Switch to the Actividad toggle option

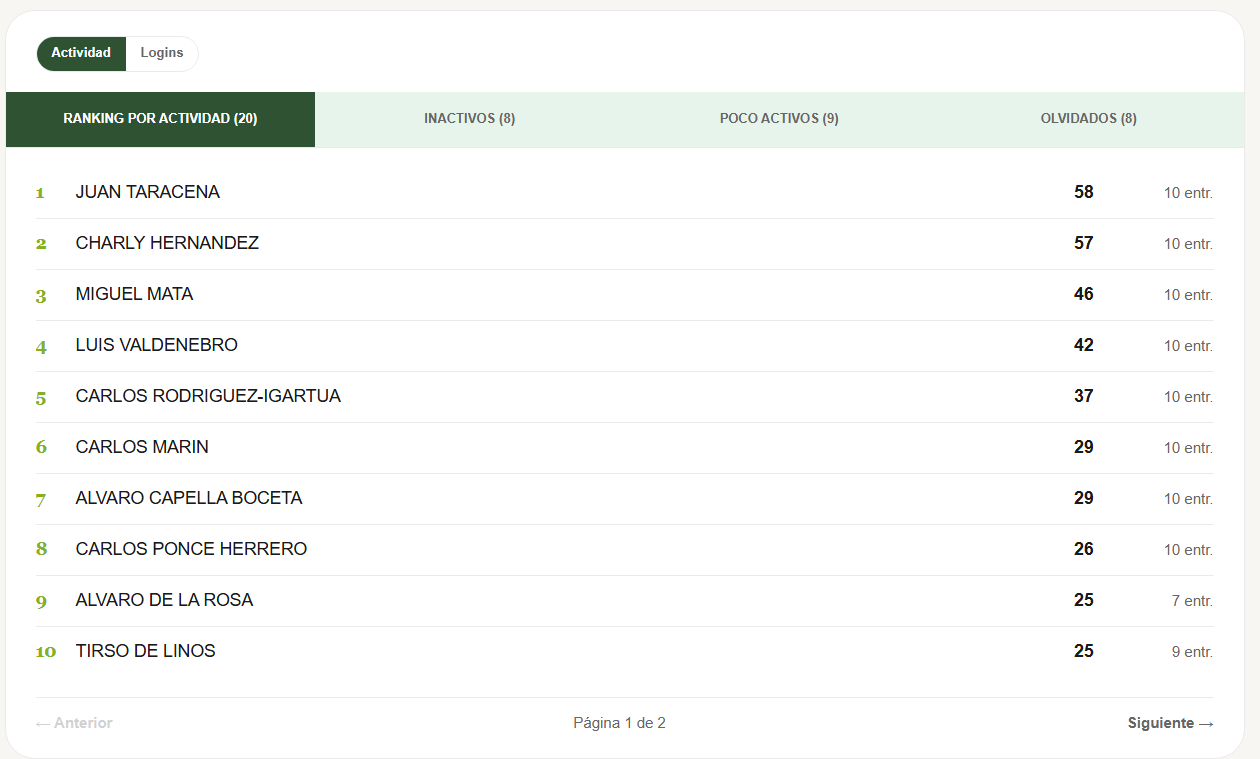click(x=81, y=53)
